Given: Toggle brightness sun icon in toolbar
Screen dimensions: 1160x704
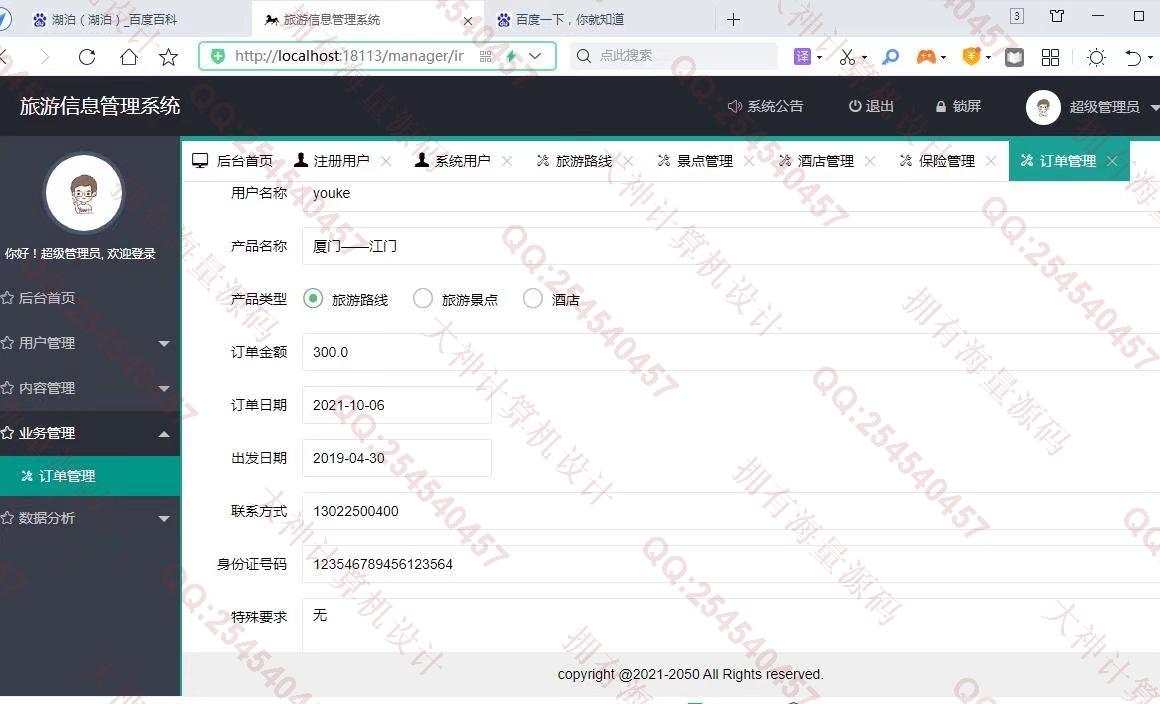Looking at the screenshot, I should [1096, 57].
